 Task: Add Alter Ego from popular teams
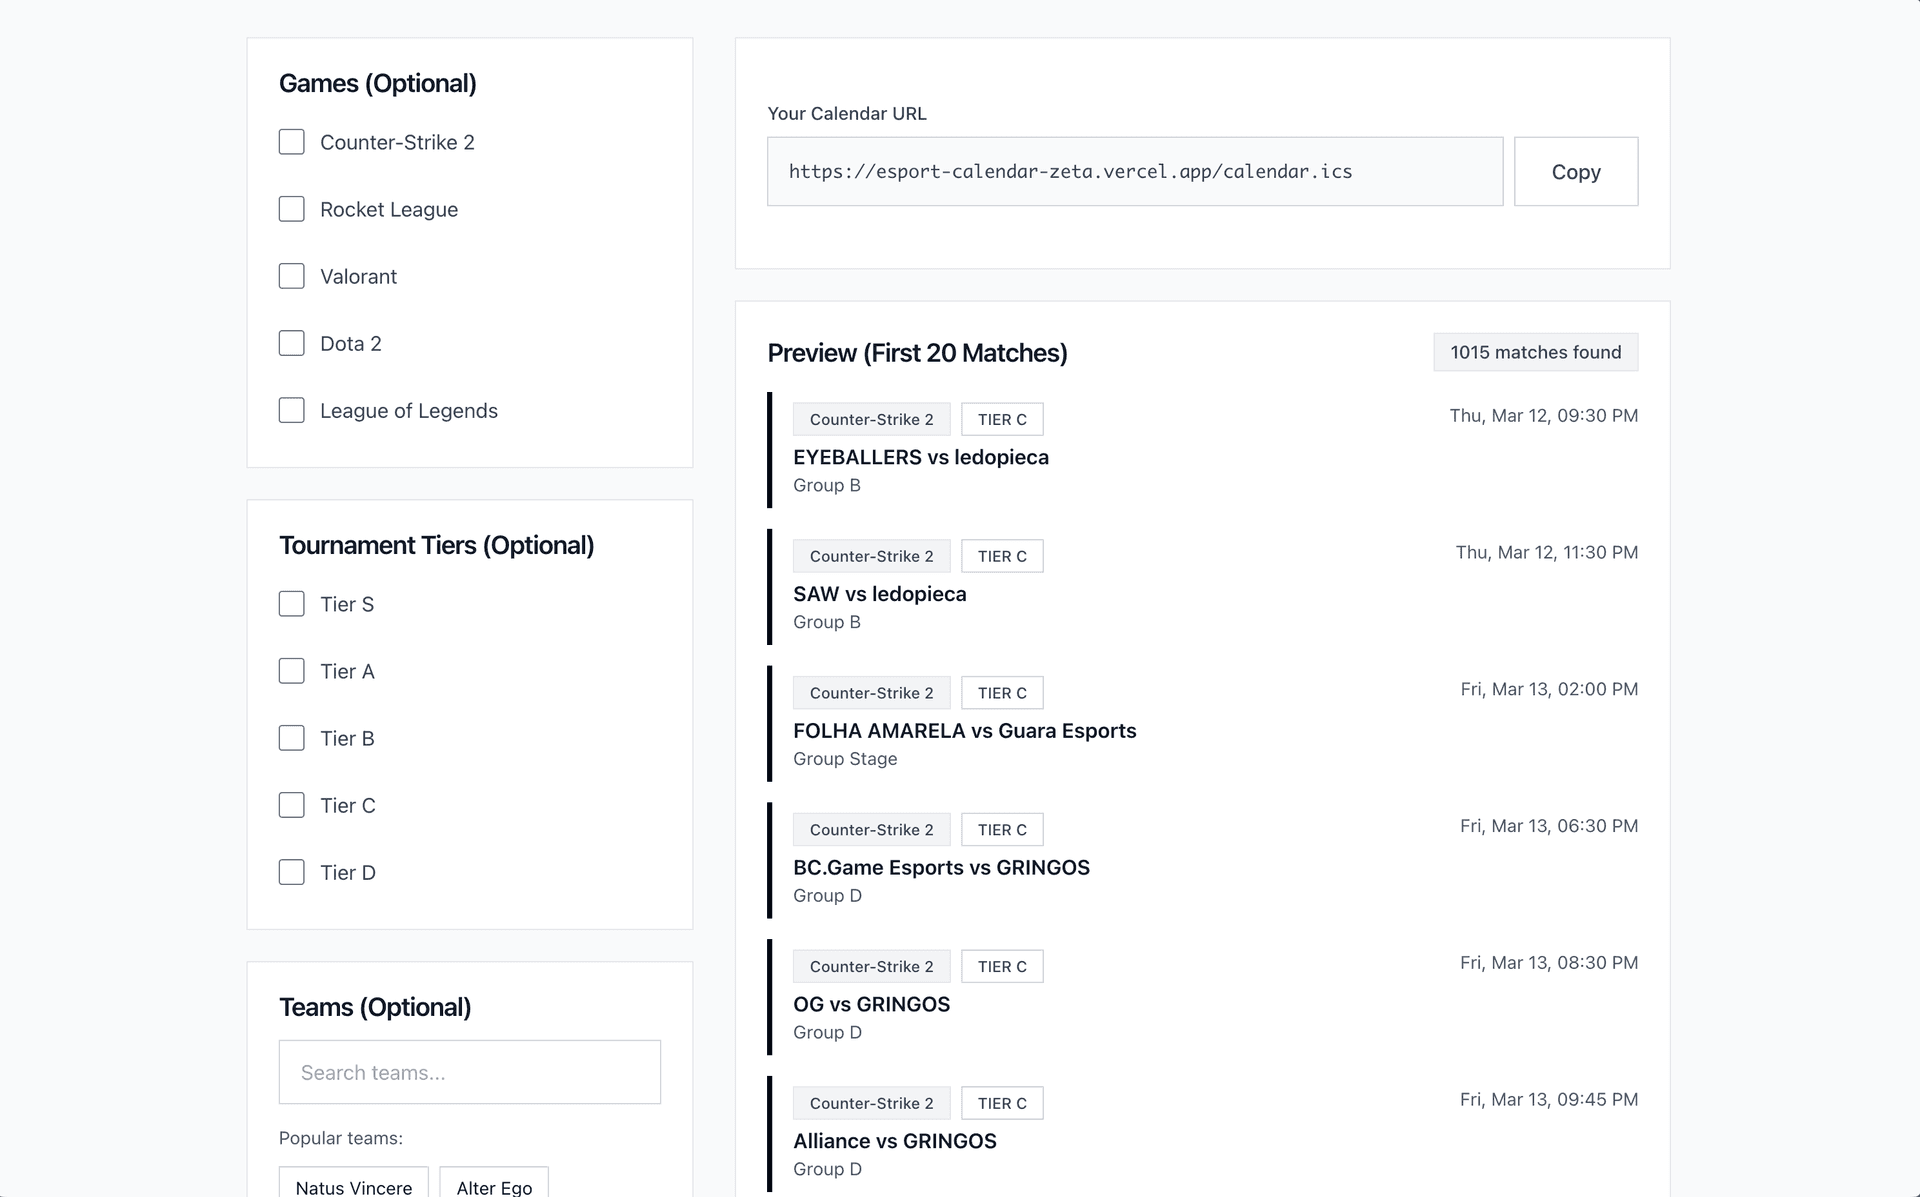493,1186
